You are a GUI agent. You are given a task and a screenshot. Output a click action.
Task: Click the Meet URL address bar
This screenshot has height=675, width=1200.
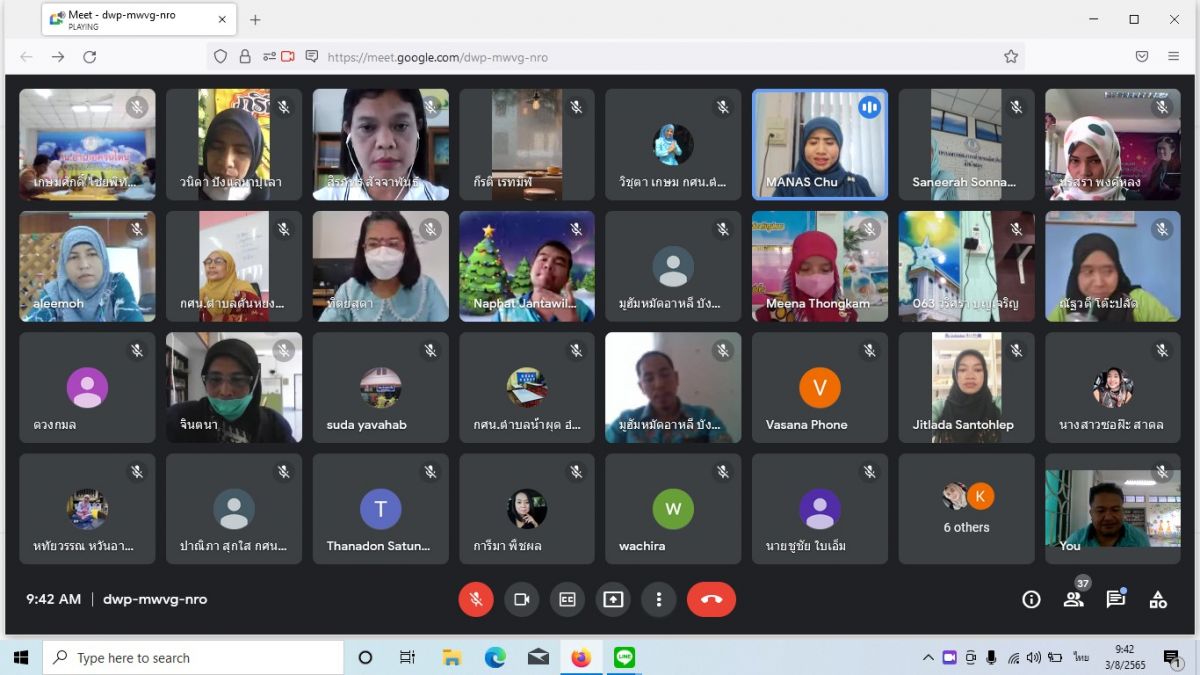[x=650, y=57]
